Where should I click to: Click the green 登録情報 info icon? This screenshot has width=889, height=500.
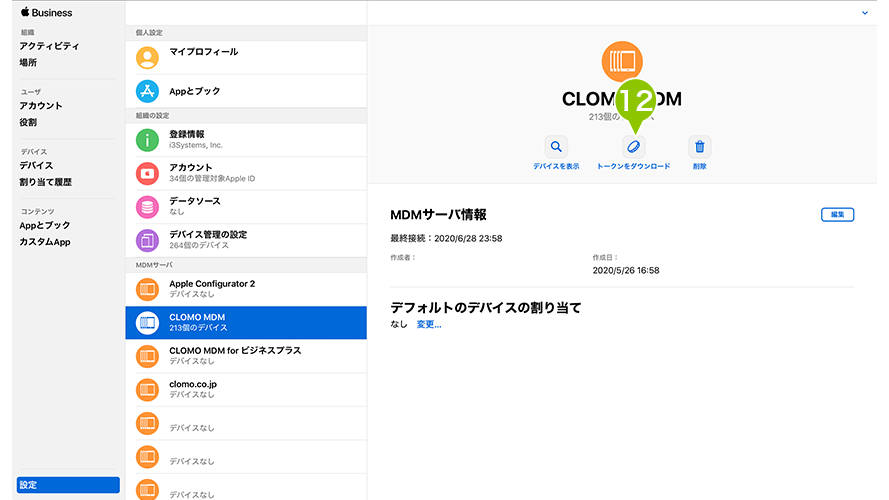[147, 139]
